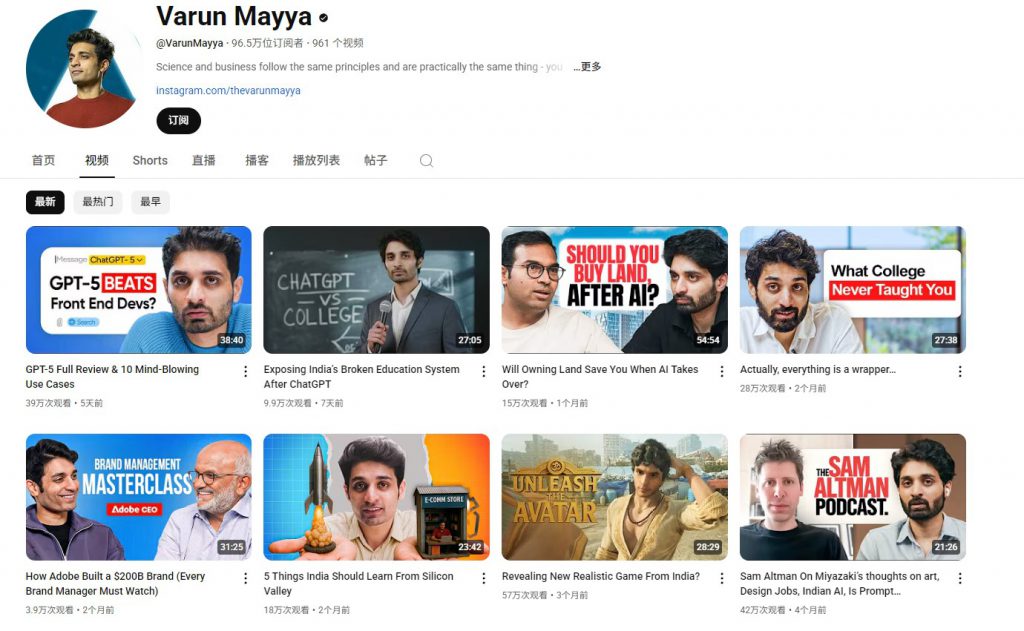The image size is (1024, 631).
Task: Click the 54:54 duration badge
Action: [708, 340]
